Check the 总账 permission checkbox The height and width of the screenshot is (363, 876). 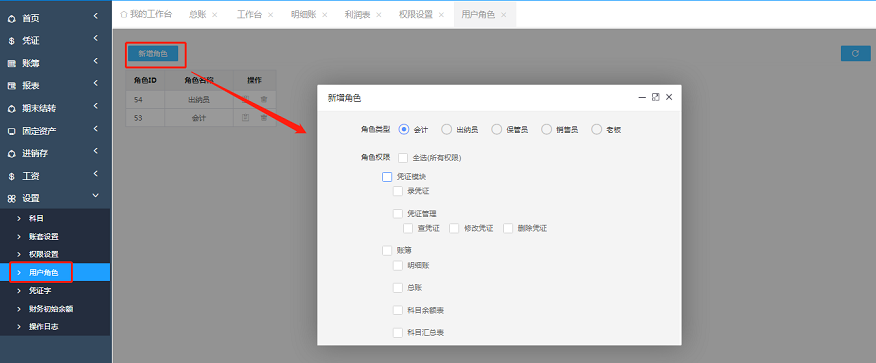[398, 288]
